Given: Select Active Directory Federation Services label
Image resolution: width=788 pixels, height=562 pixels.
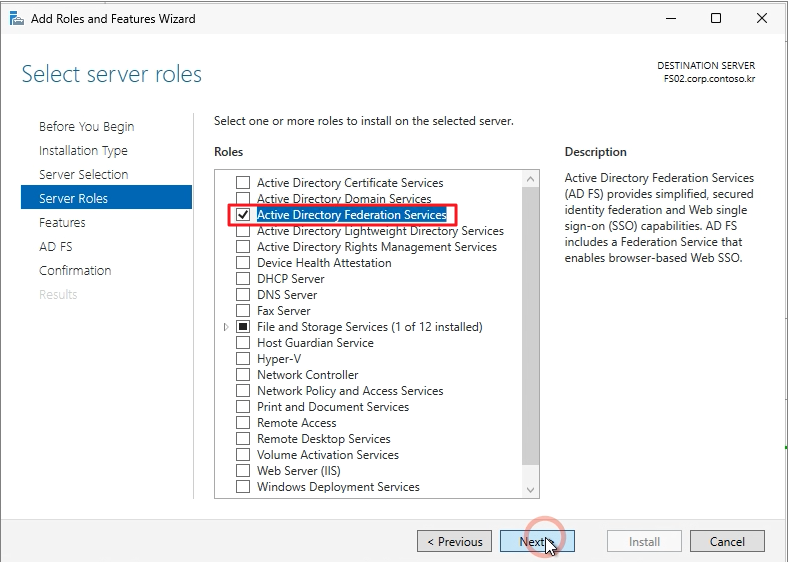Looking at the screenshot, I should click(x=352, y=215).
